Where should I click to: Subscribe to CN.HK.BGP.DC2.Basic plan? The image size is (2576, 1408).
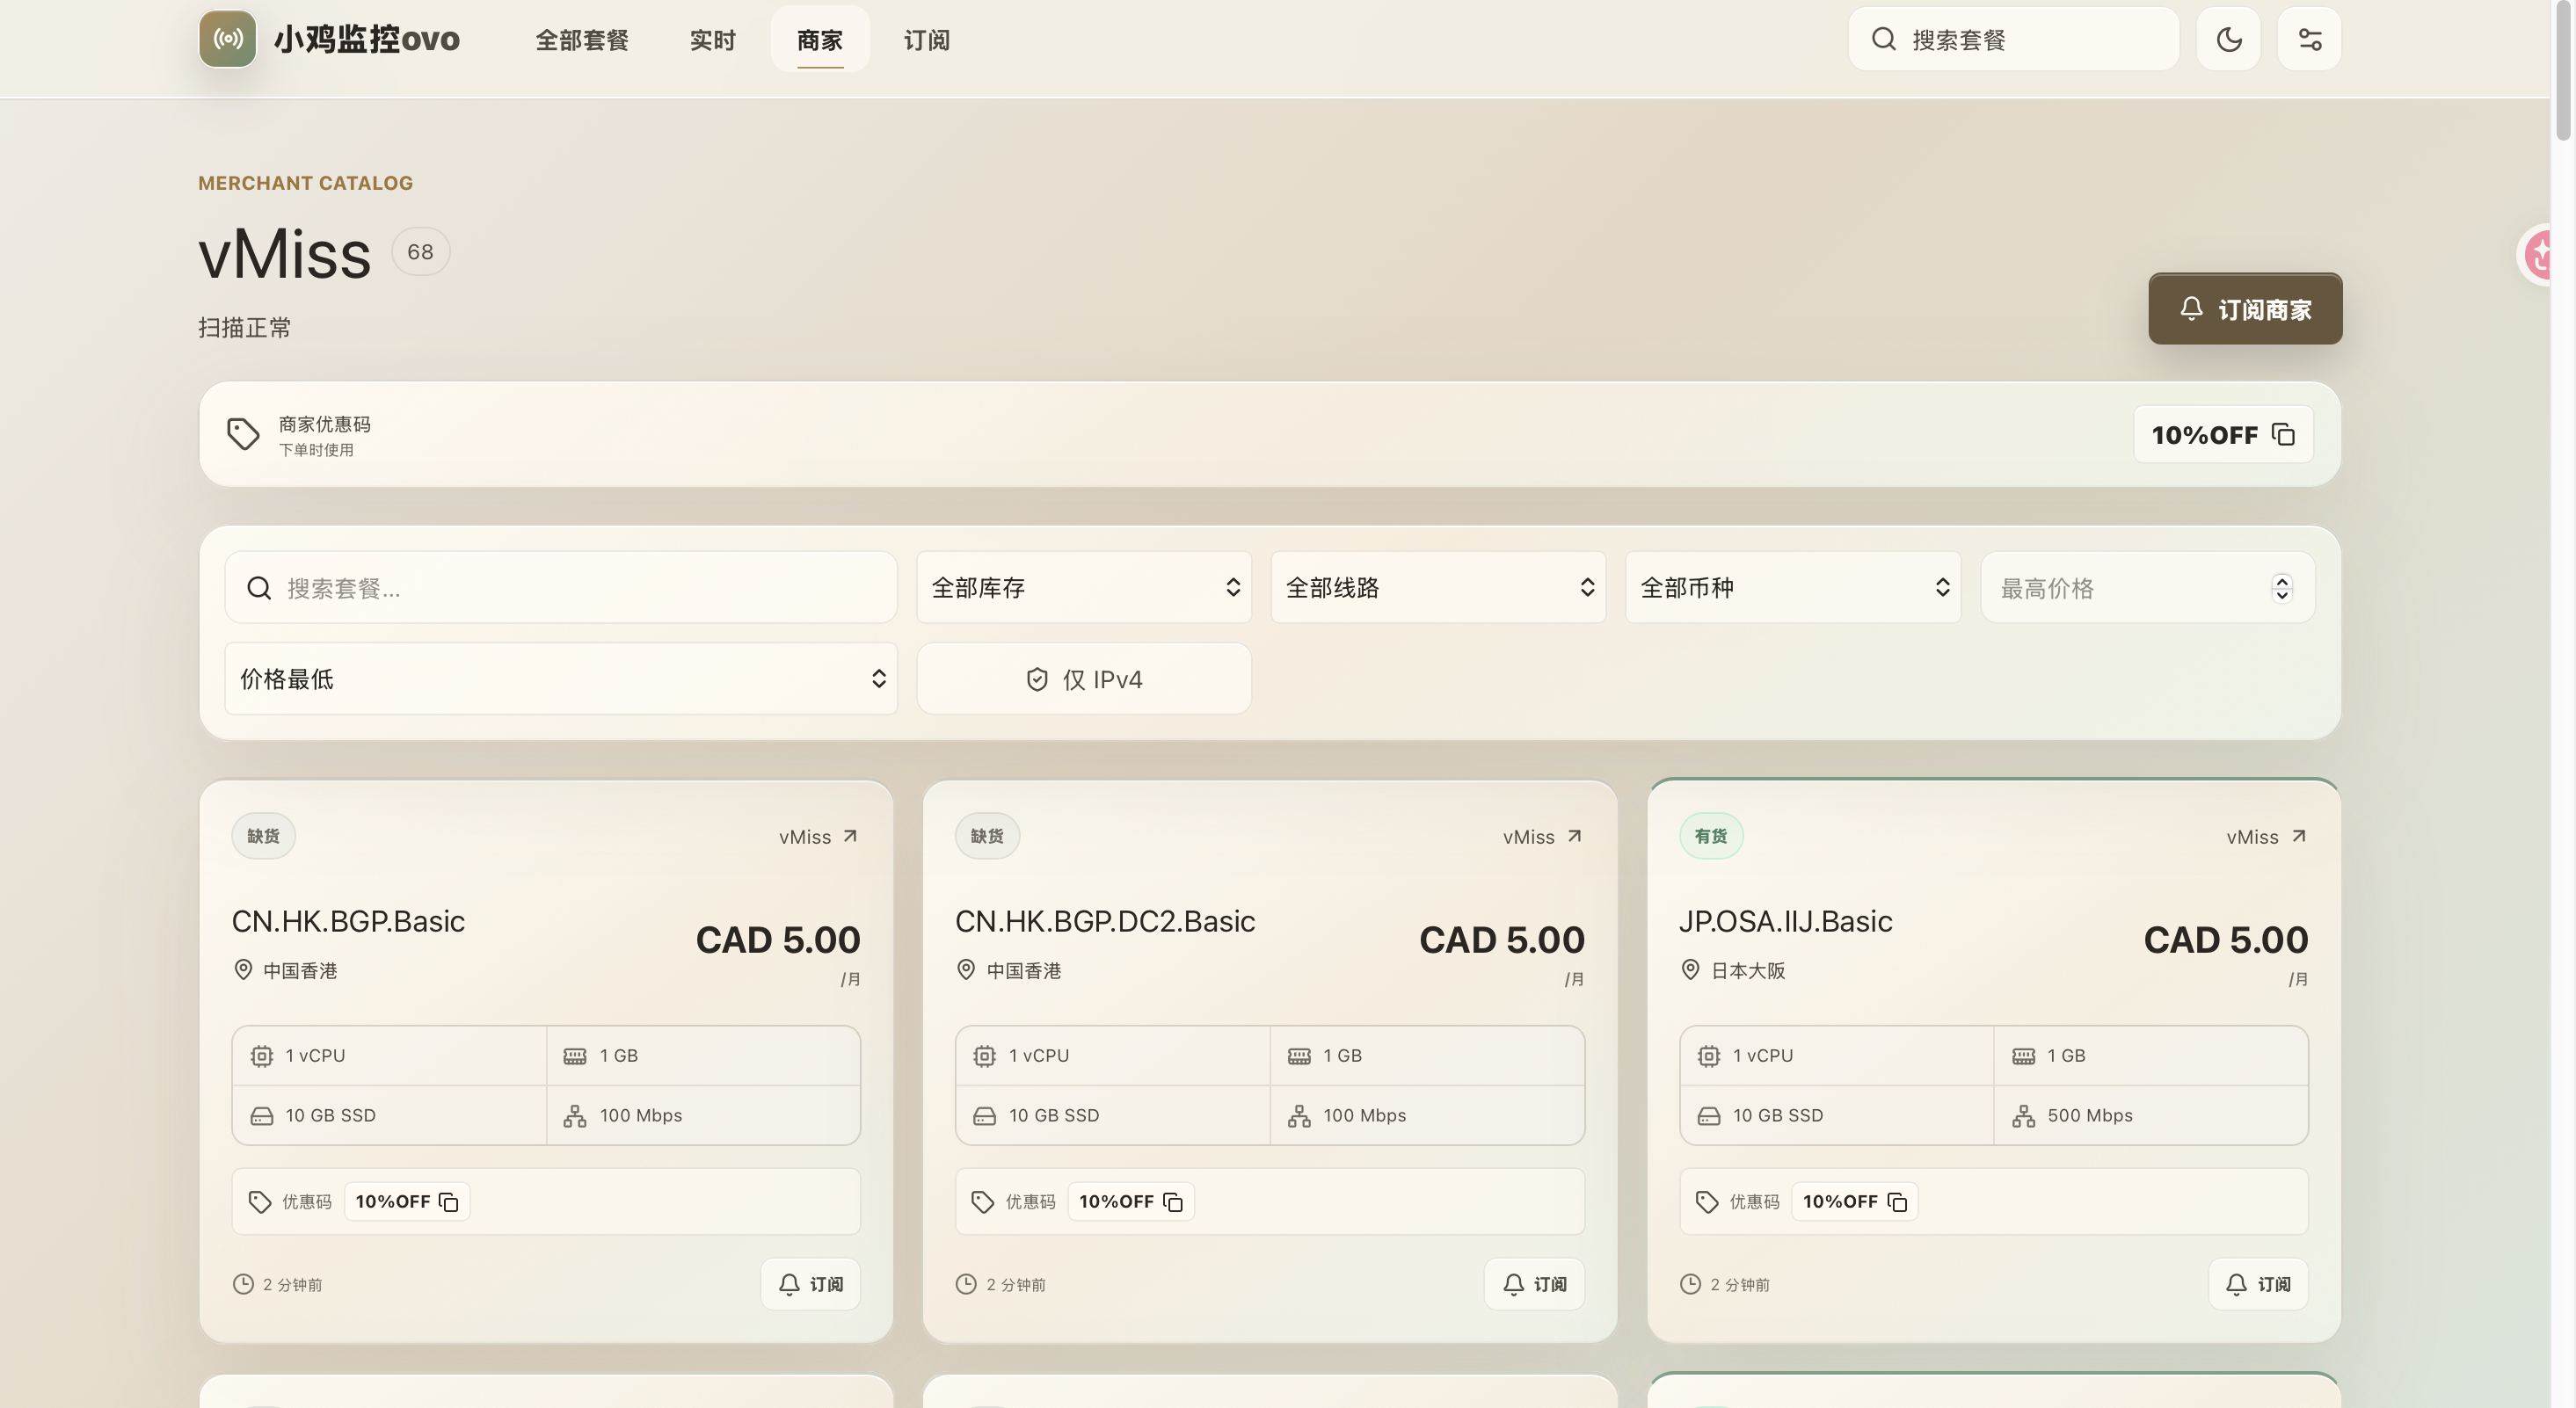click(1534, 1284)
